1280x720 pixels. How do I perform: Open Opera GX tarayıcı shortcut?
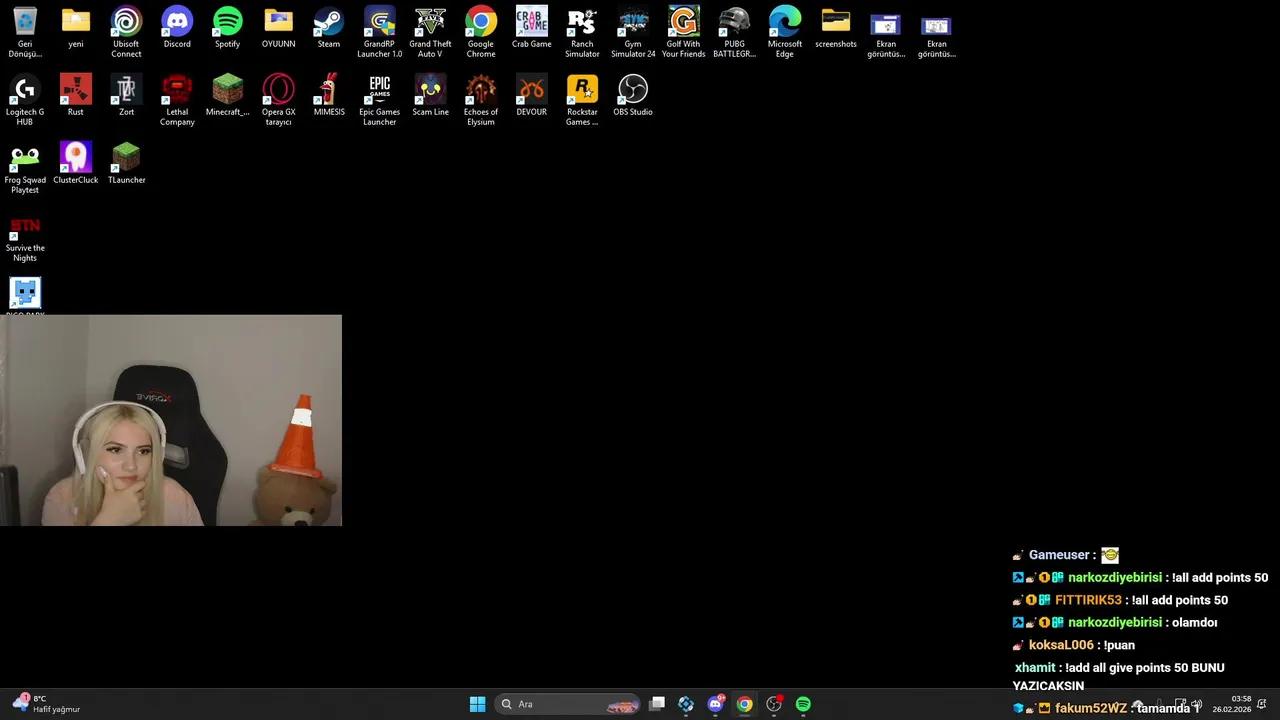(278, 100)
